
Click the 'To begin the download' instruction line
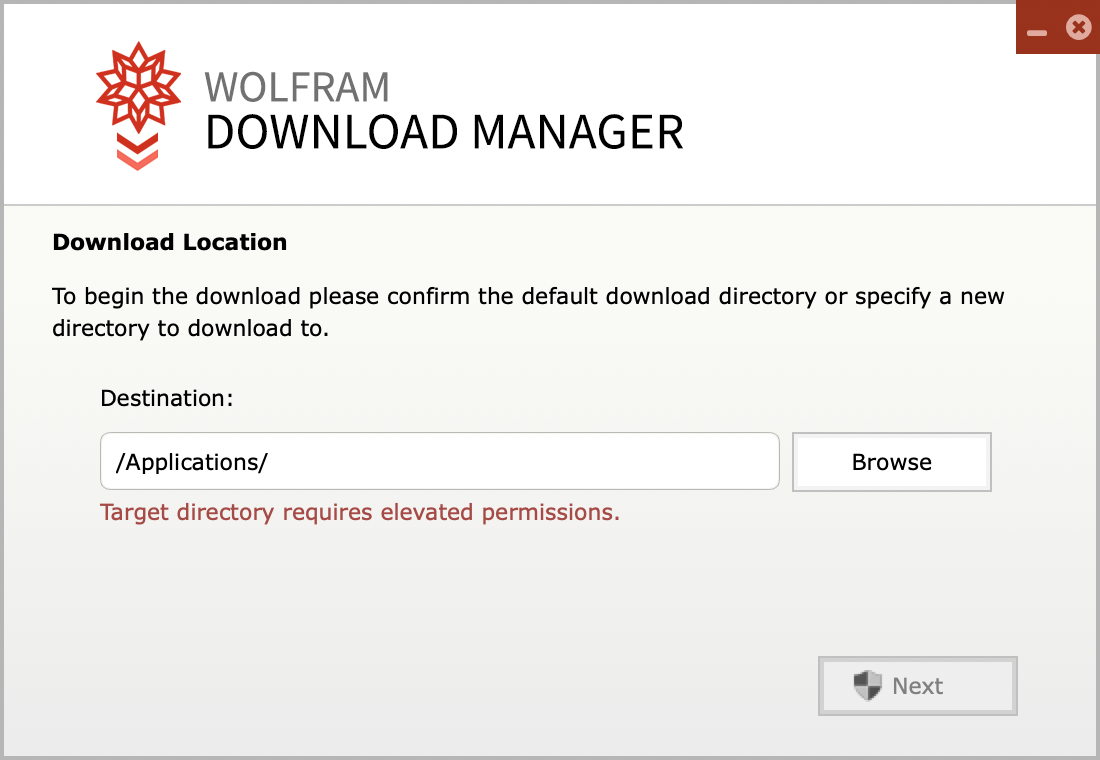pyautogui.click(x=528, y=297)
